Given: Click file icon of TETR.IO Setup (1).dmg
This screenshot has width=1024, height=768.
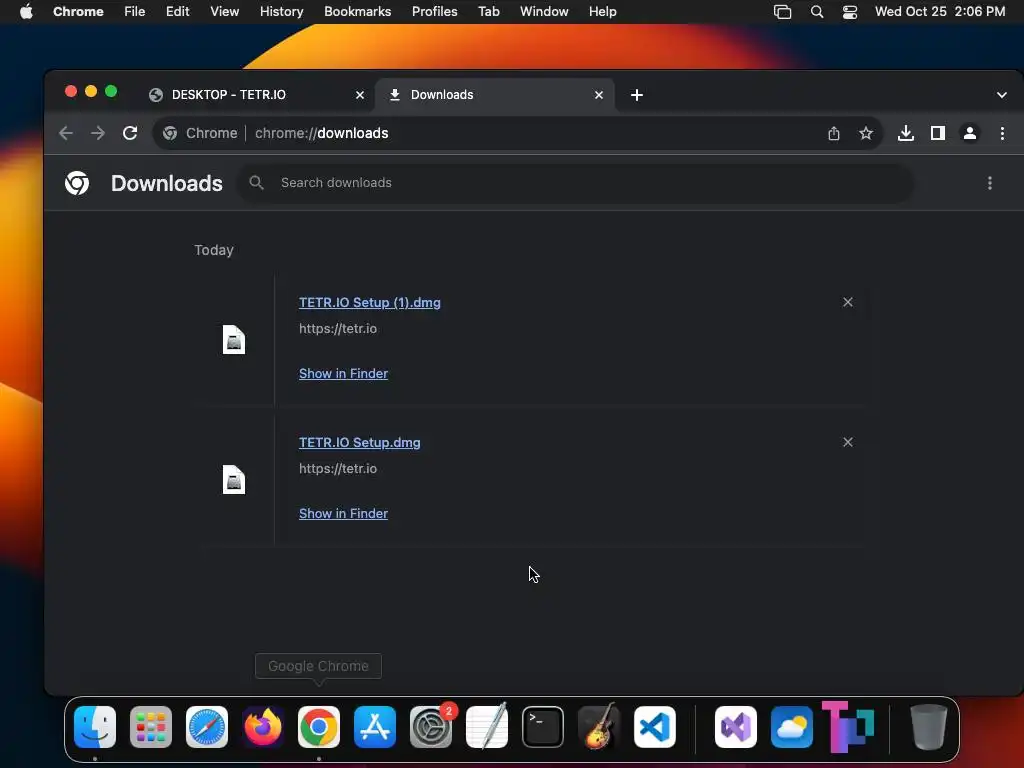Looking at the screenshot, I should pyautogui.click(x=234, y=340).
